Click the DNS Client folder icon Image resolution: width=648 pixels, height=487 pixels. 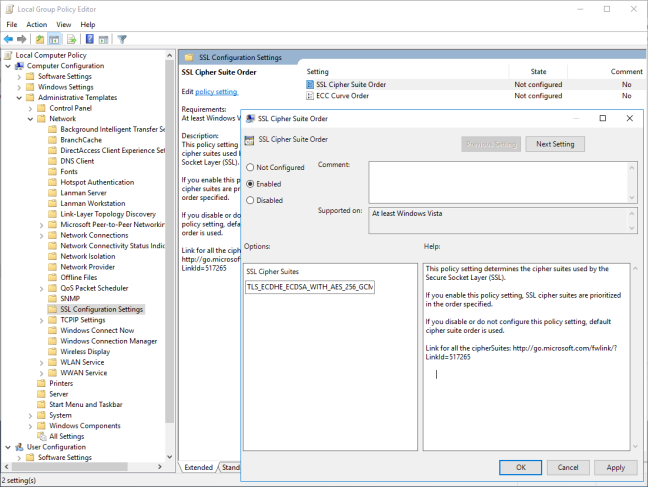coord(52,161)
